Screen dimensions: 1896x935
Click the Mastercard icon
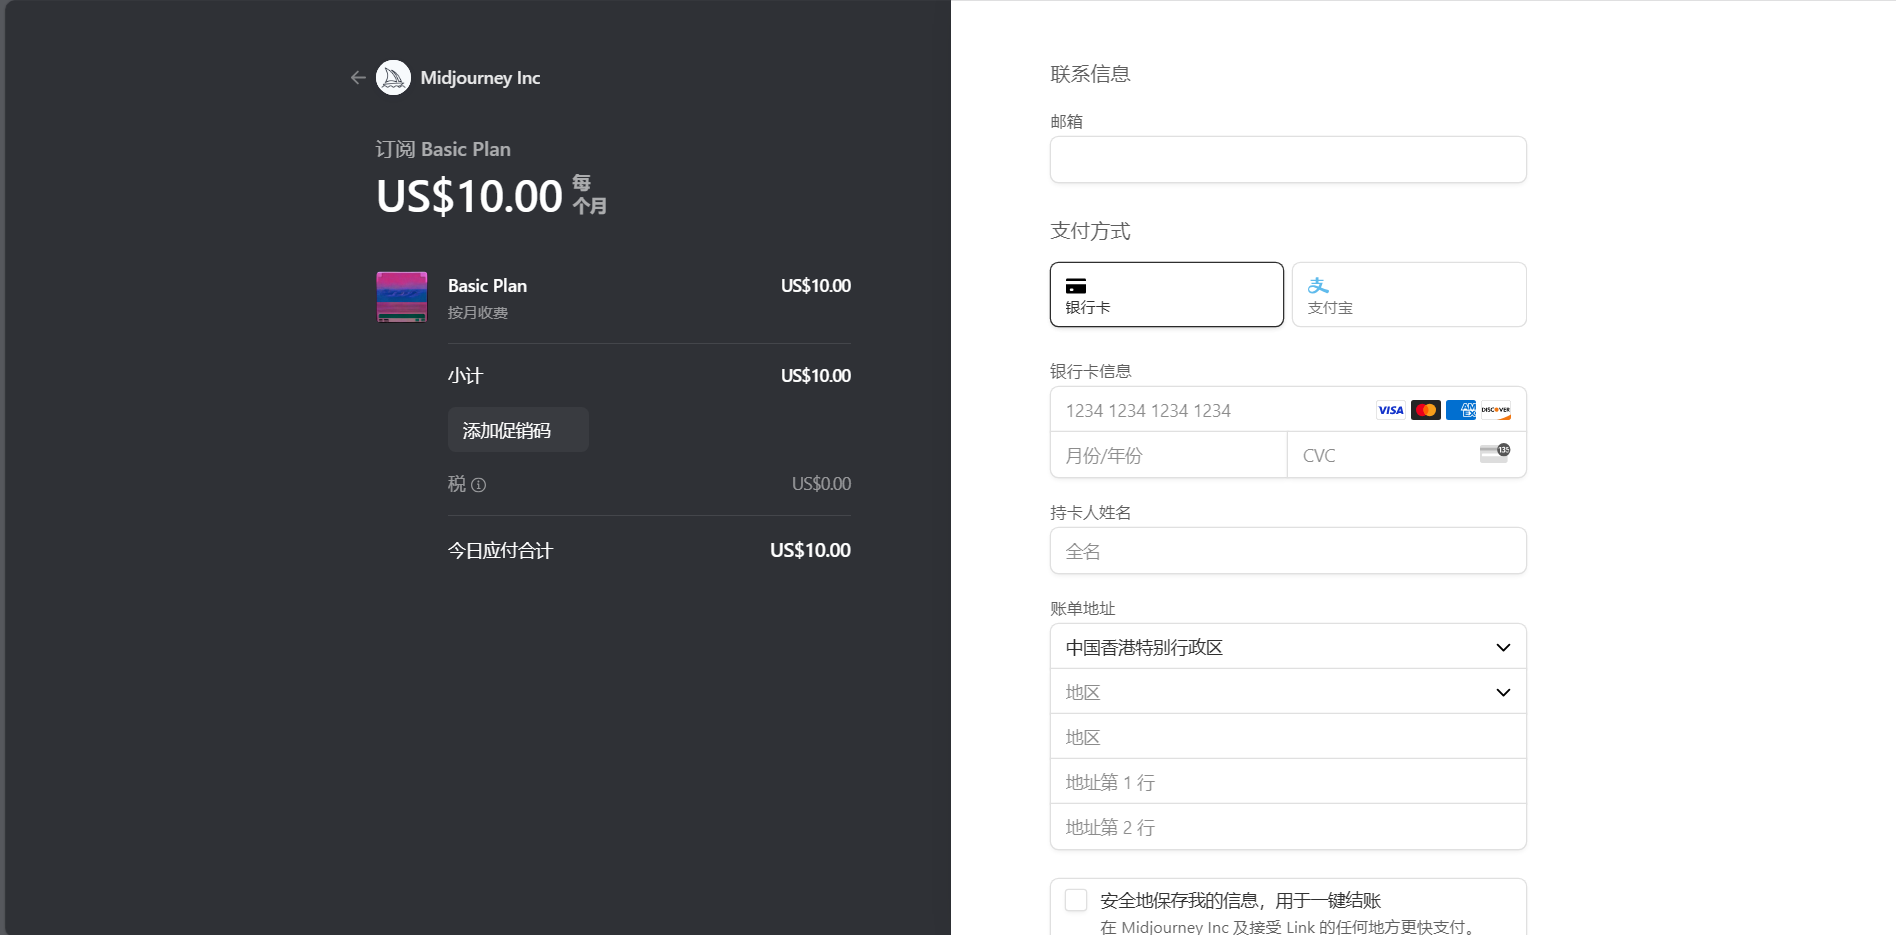point(1425,410)
